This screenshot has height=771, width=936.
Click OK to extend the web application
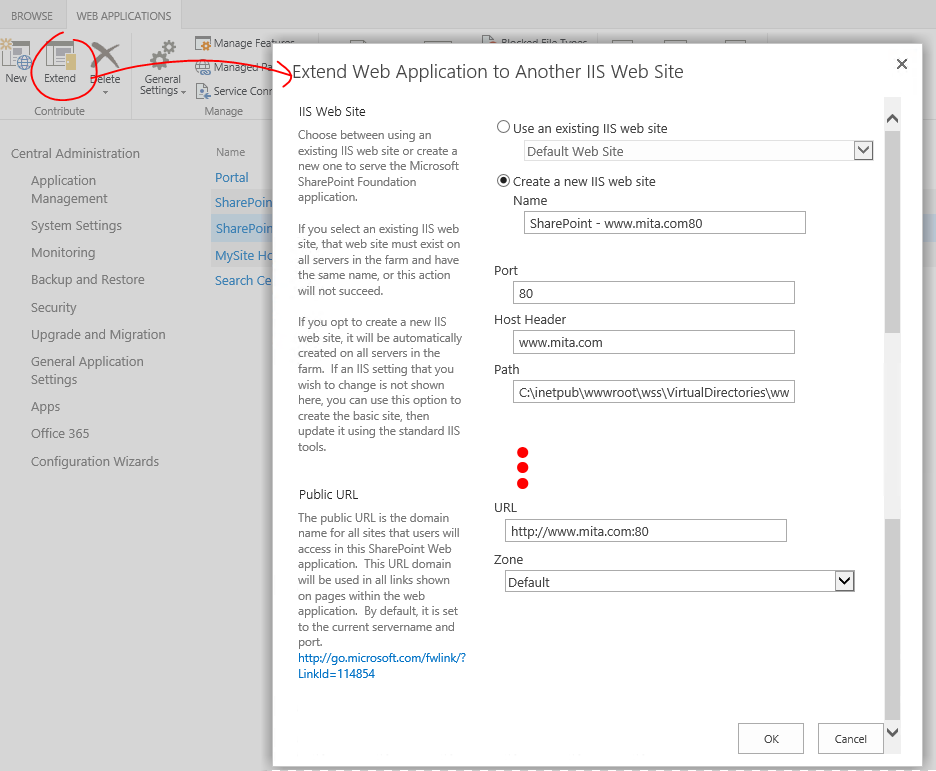click(x=770, y=738)
